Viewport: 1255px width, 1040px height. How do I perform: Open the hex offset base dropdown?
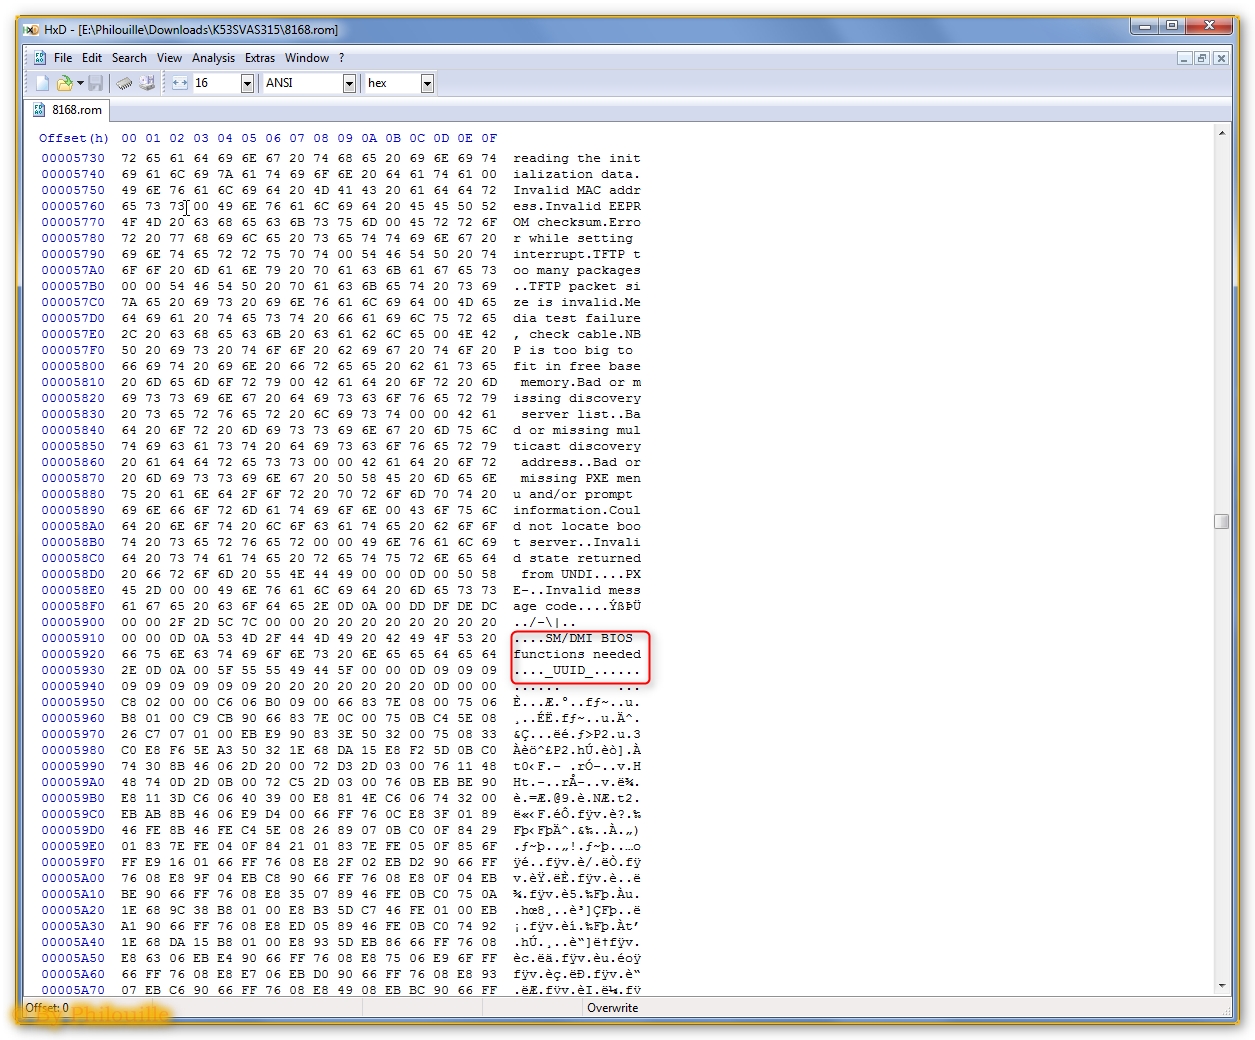(x=427, y=84)
